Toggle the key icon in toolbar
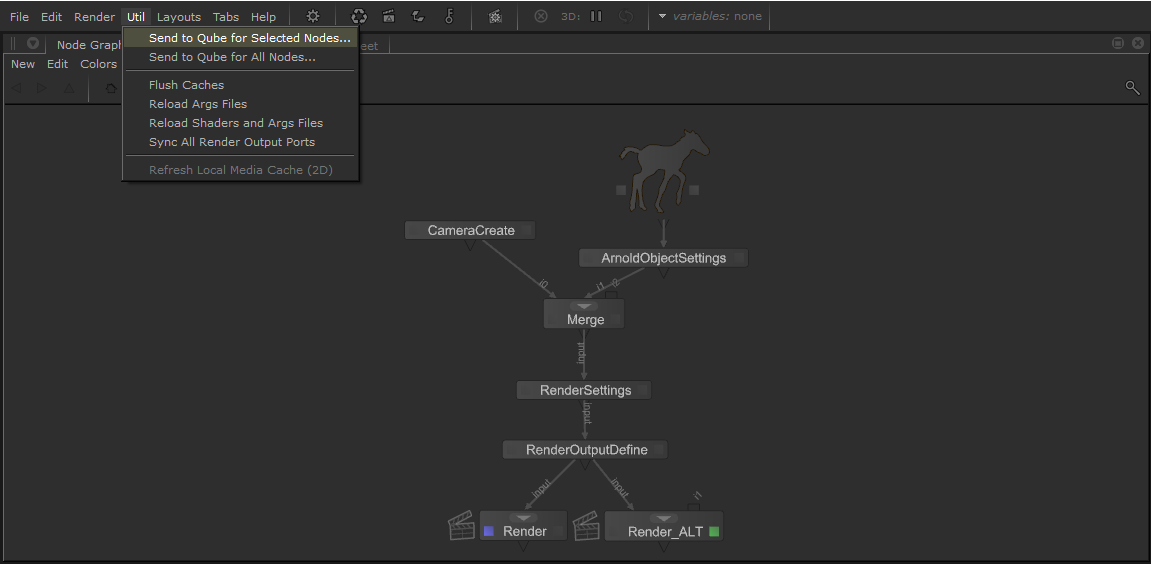This screenshot has width=1151, height=564. point(449,16)
